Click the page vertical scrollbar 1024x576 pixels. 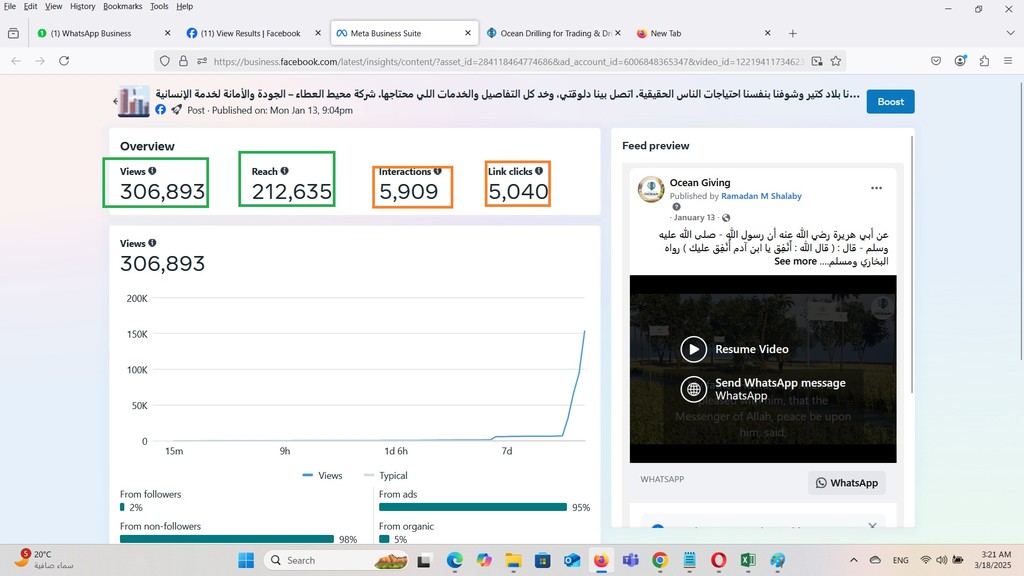pos(1021,221)
